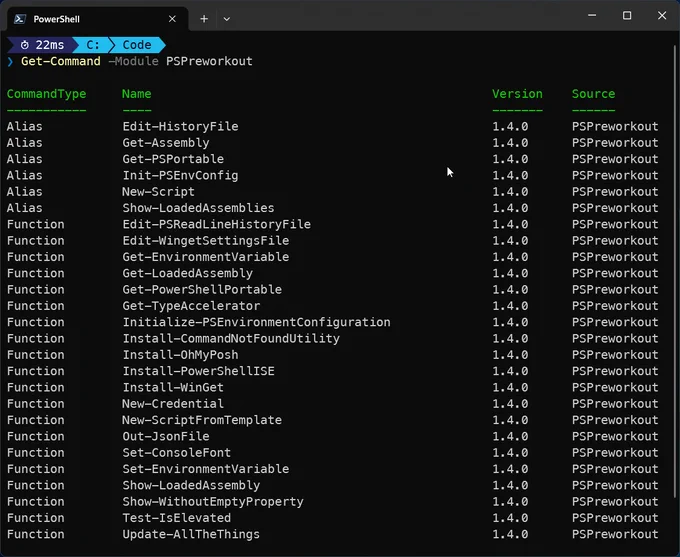The width and height of the screenshot is (680, 557).
Task: Click version 1.4.0 in Update-AllTheThings row
Action: (510, 534)
